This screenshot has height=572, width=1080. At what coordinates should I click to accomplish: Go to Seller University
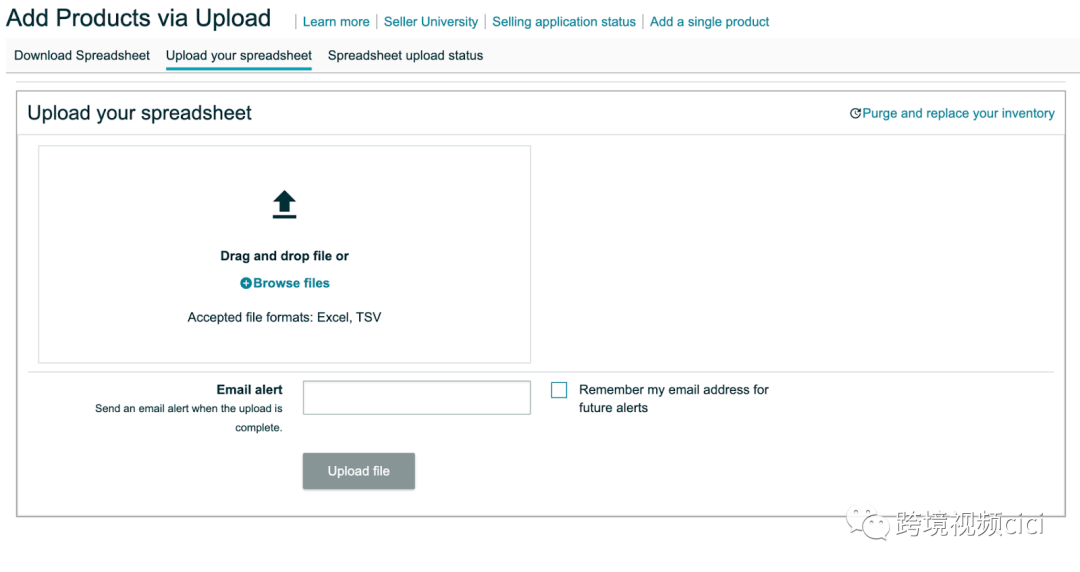click(430, 22)
